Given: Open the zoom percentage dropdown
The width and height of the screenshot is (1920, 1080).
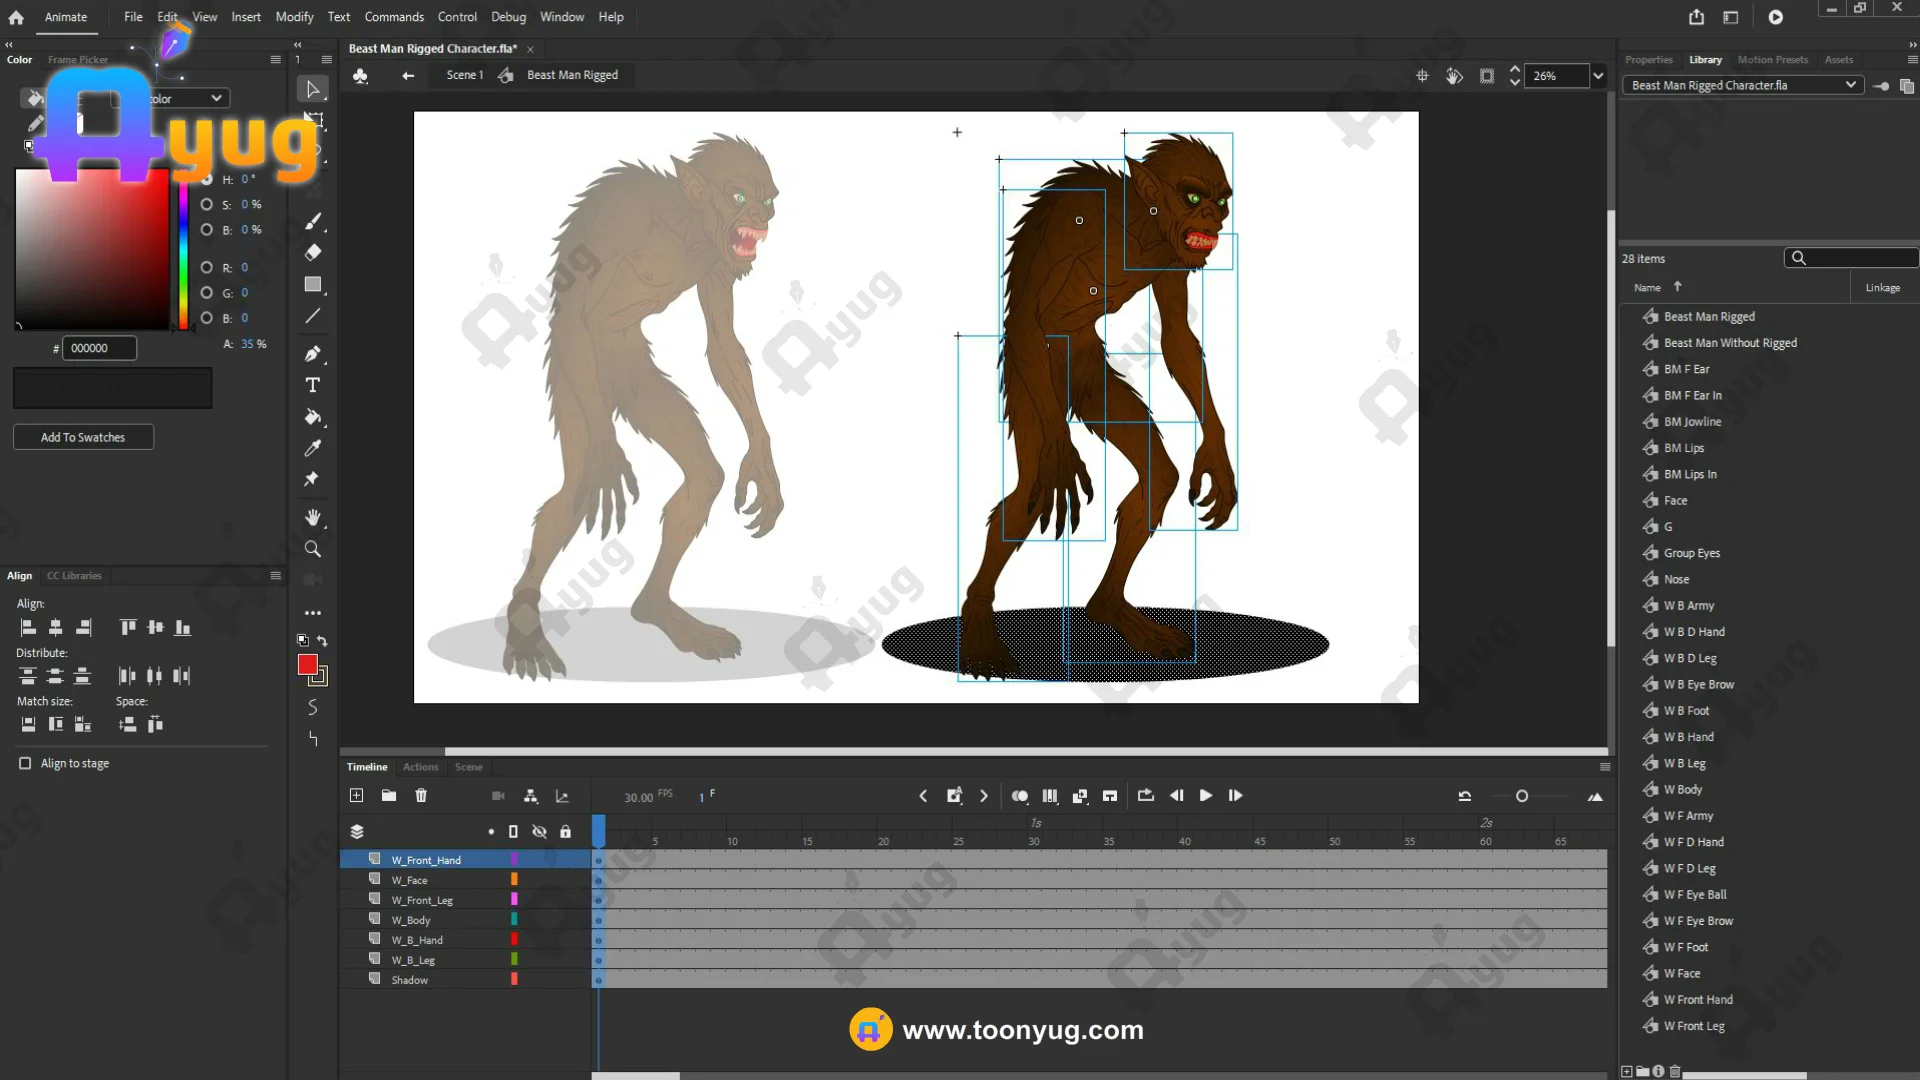Looking at the screenshot, I should (1598, 76).
